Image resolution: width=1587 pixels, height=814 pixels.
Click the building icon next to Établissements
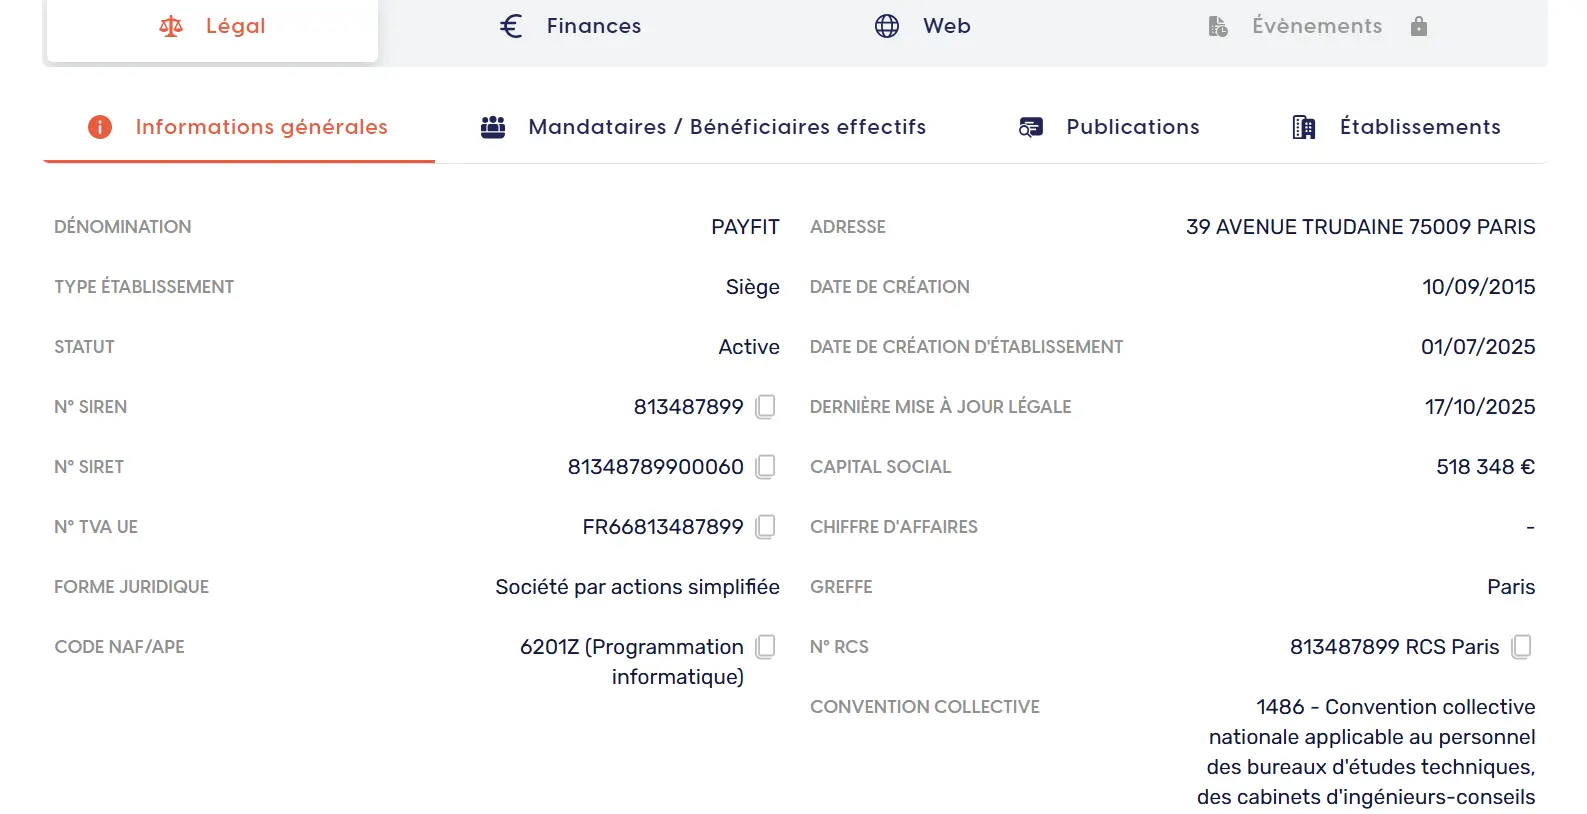[x=1303, y=127]
